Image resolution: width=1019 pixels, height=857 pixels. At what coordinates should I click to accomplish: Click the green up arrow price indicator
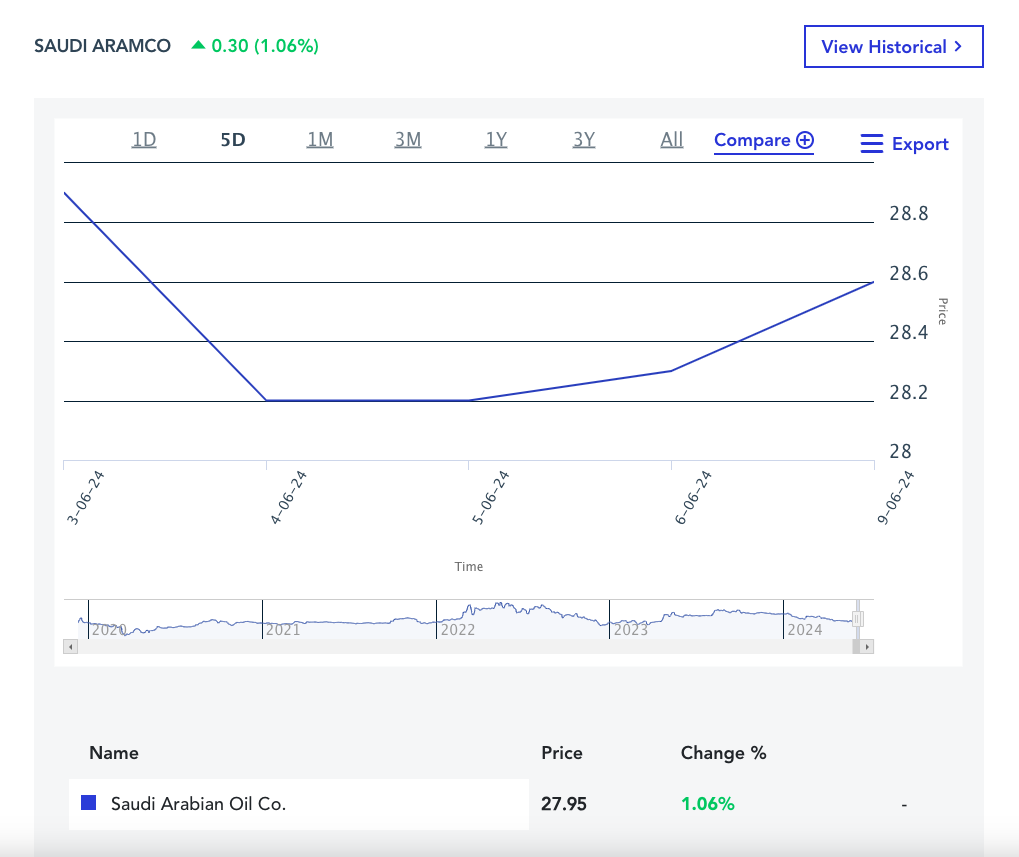[198, 45]
